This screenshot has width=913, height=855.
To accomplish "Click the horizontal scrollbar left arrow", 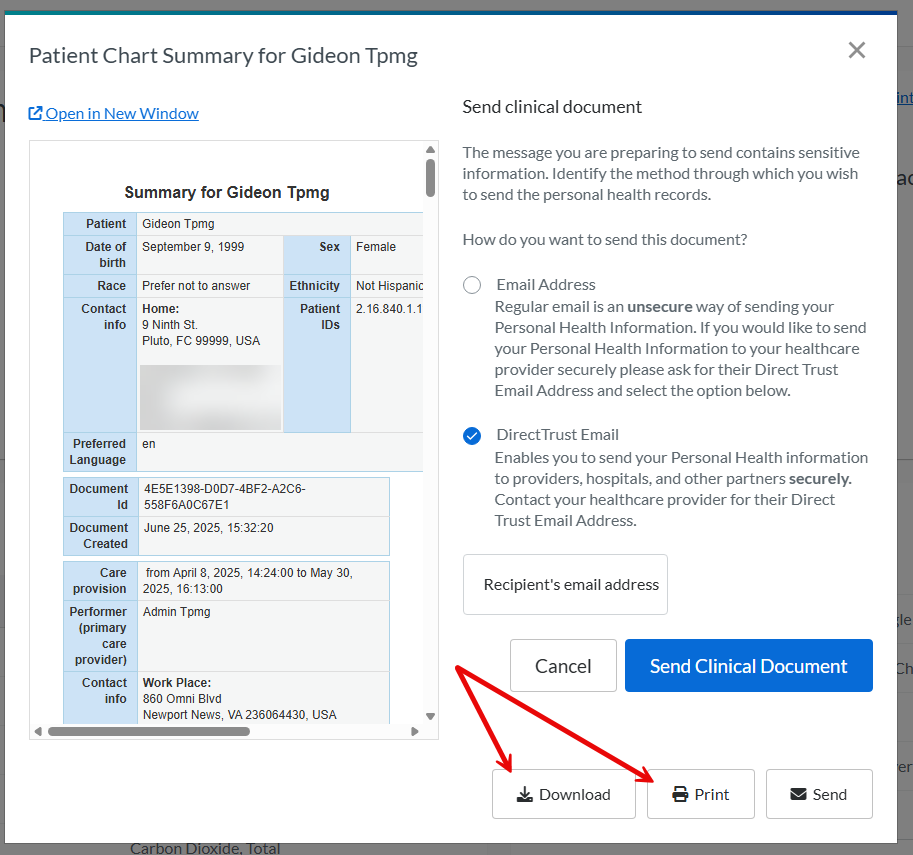I will click(x=38, y=732).
